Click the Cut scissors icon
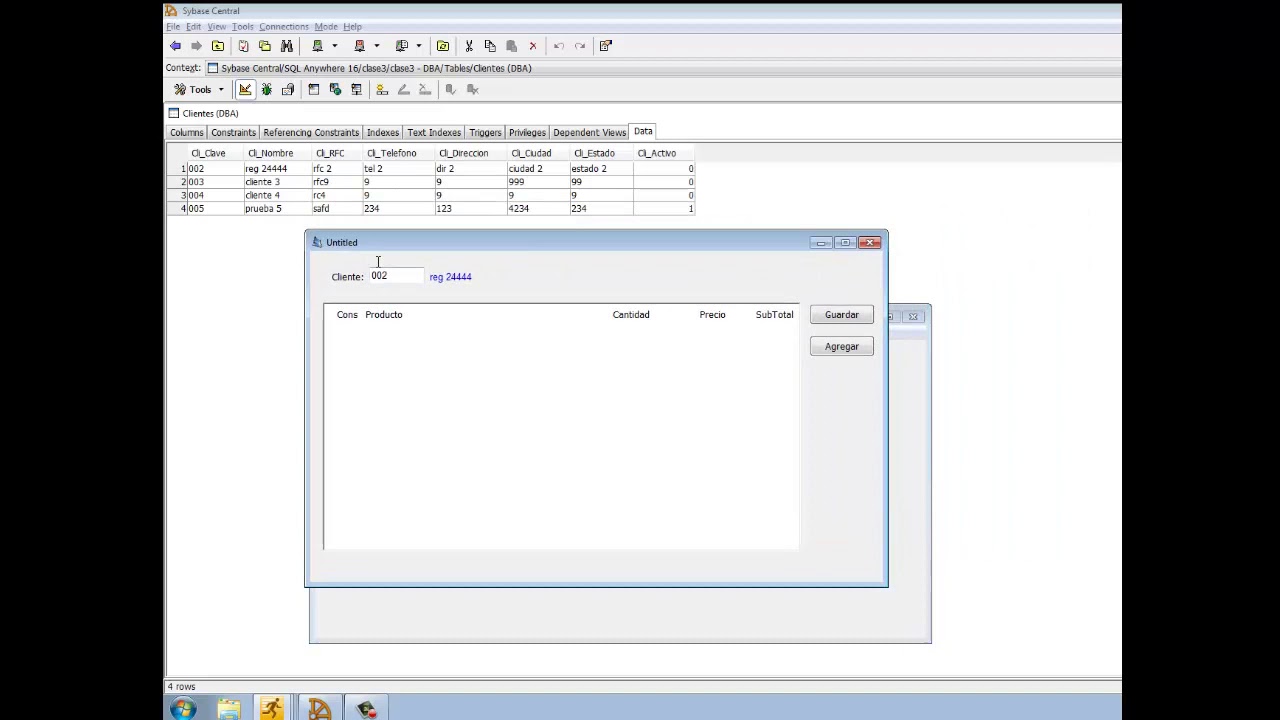Image resolution: width=1280 pixels, height=720 pixels. pos(469,46)
